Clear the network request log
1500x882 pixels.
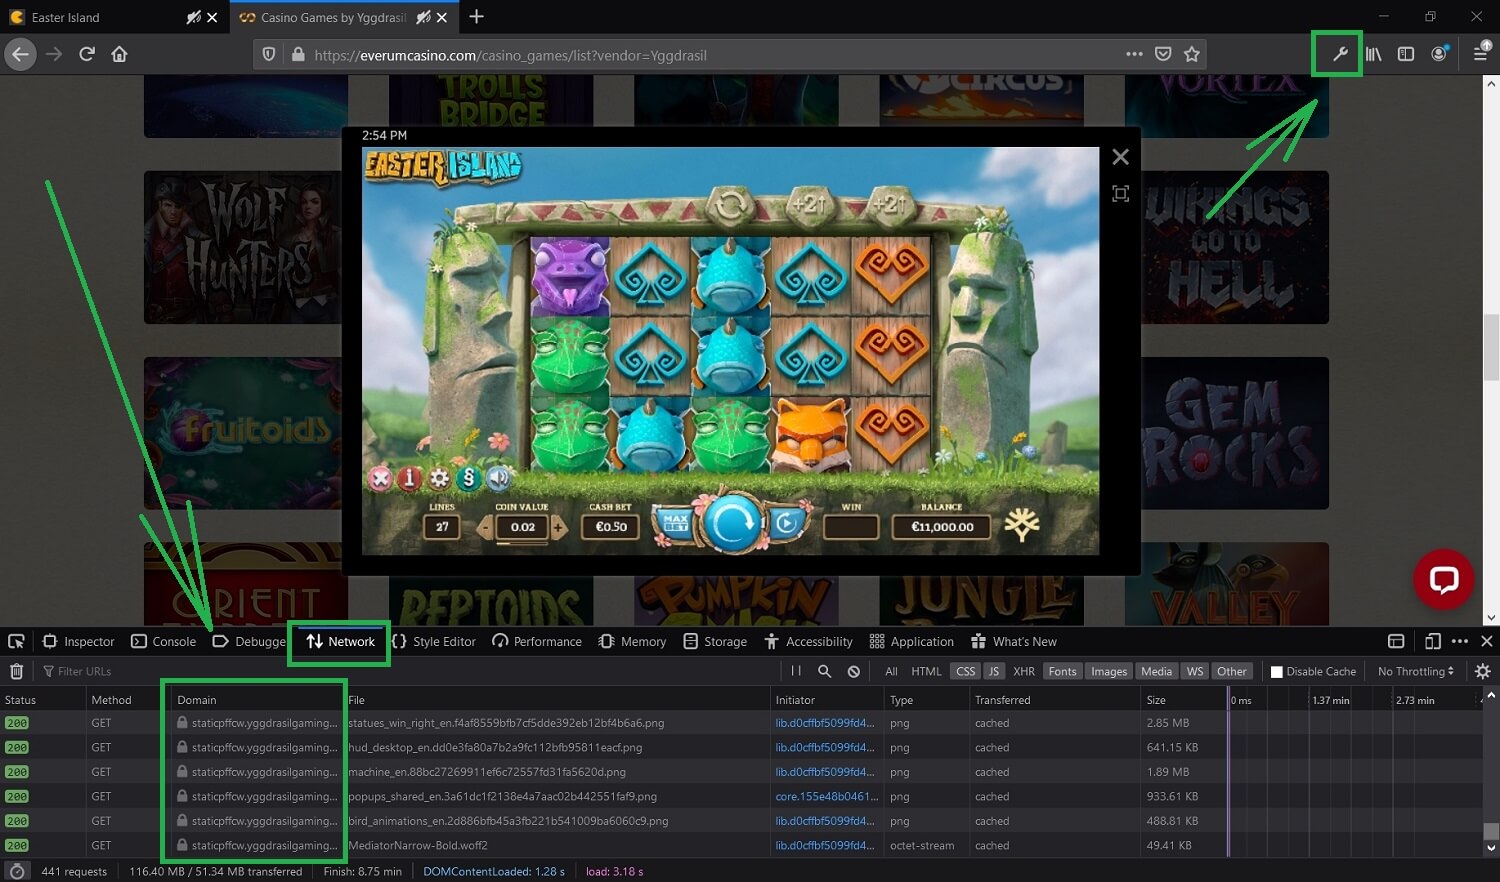point(16,671)
